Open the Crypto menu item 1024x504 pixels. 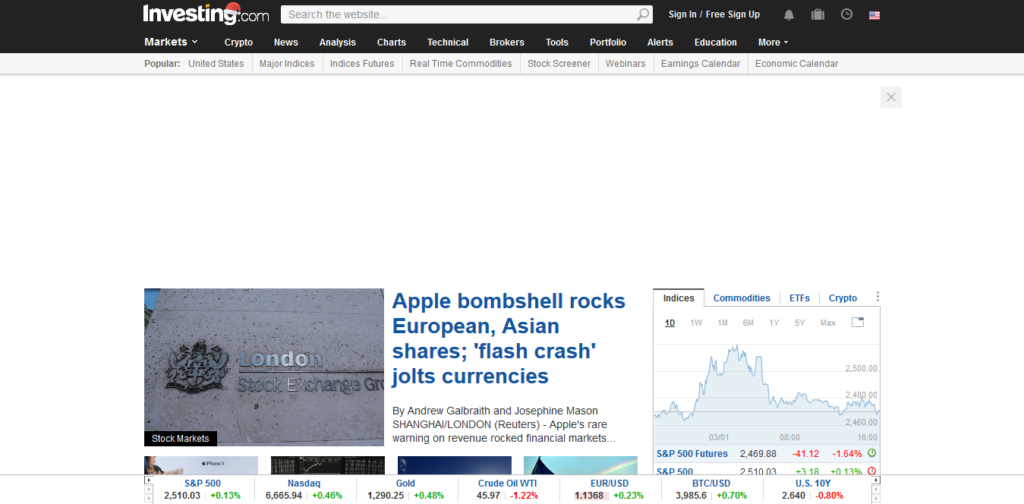(x=238, y=42)
